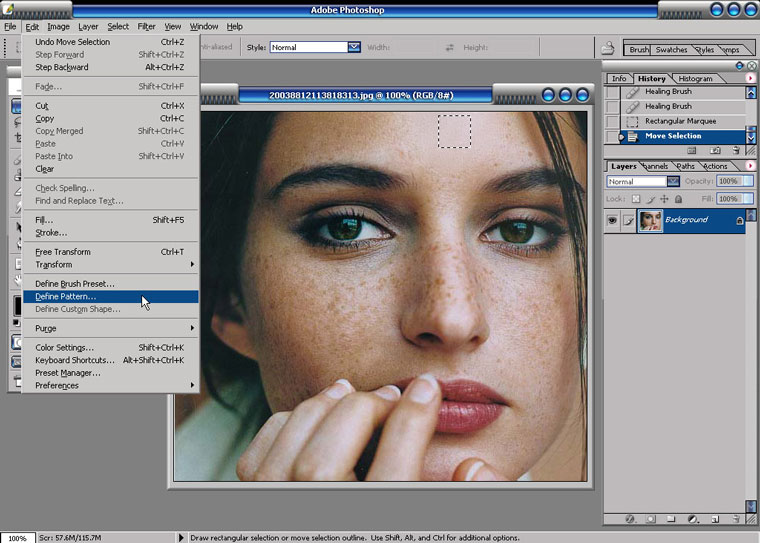Click the add layer style icon
This screenshot has height=543, width=760.
(630, 519)
